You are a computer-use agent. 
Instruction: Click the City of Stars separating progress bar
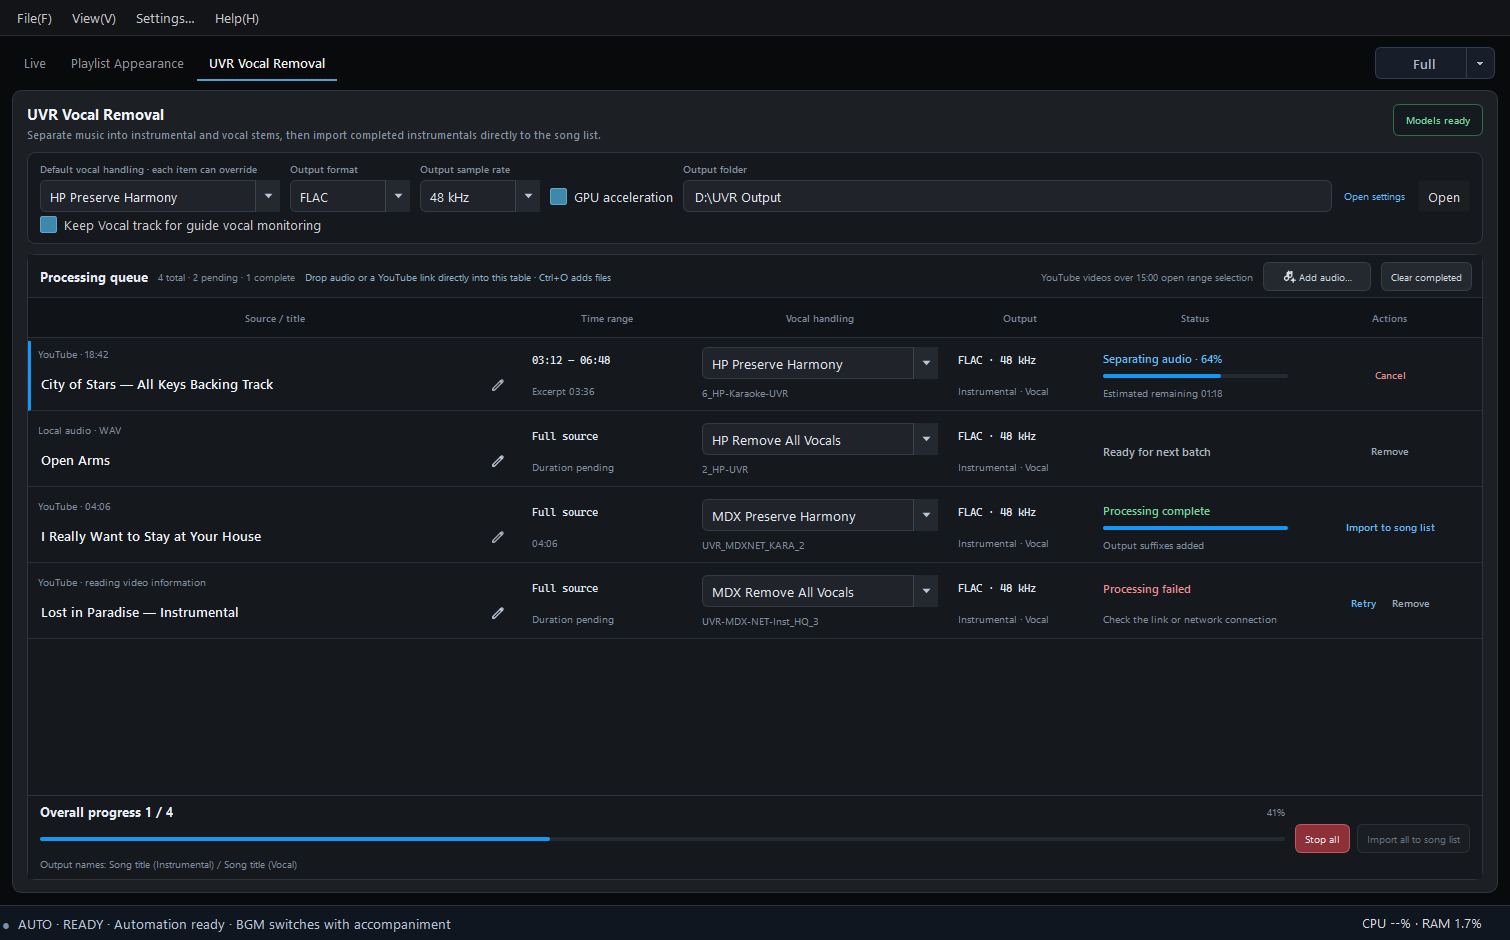1195,376
